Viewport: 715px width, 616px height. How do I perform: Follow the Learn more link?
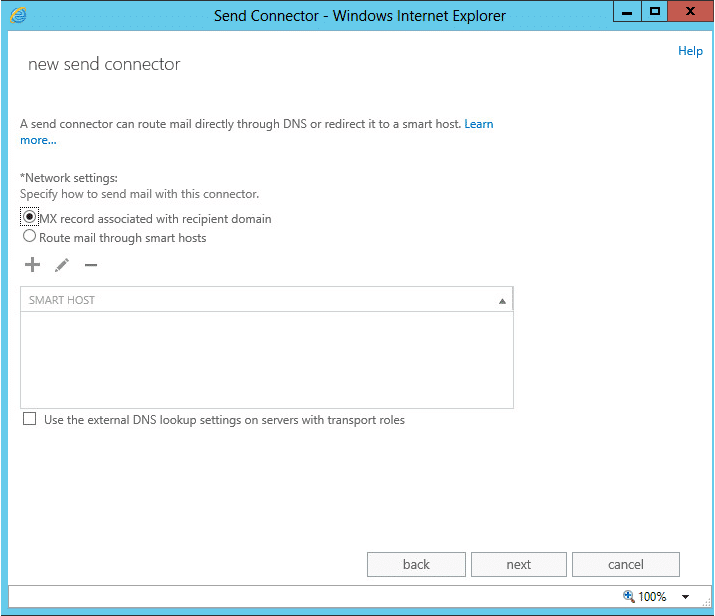point(478,124)
